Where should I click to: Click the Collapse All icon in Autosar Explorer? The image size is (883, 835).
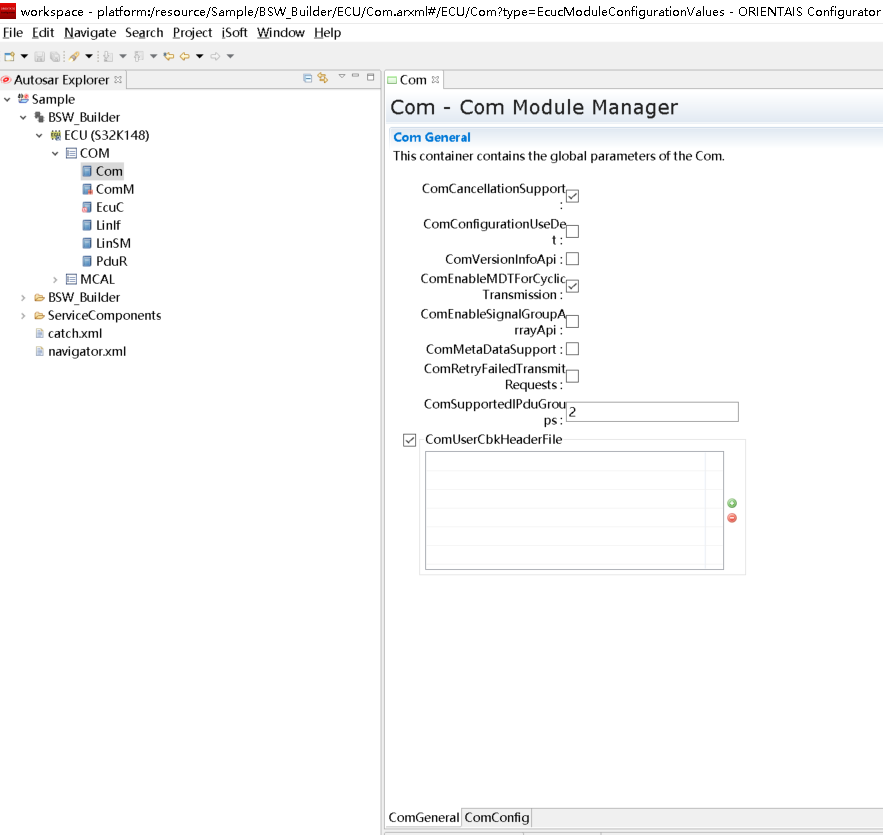308,78
